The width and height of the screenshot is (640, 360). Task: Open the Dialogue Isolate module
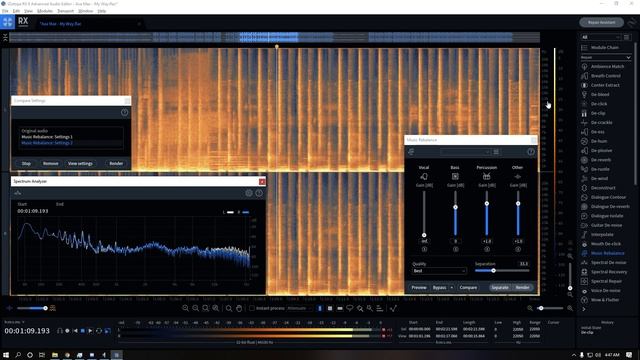tap(603, 216)
